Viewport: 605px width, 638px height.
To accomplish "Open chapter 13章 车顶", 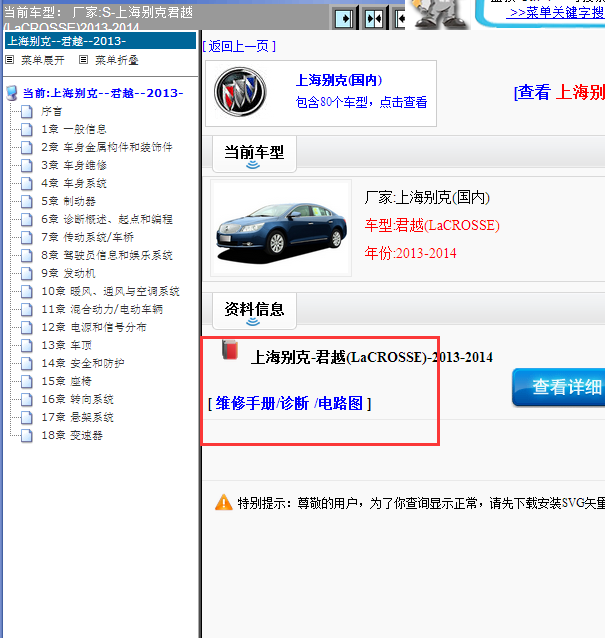I will click(66, 345).
